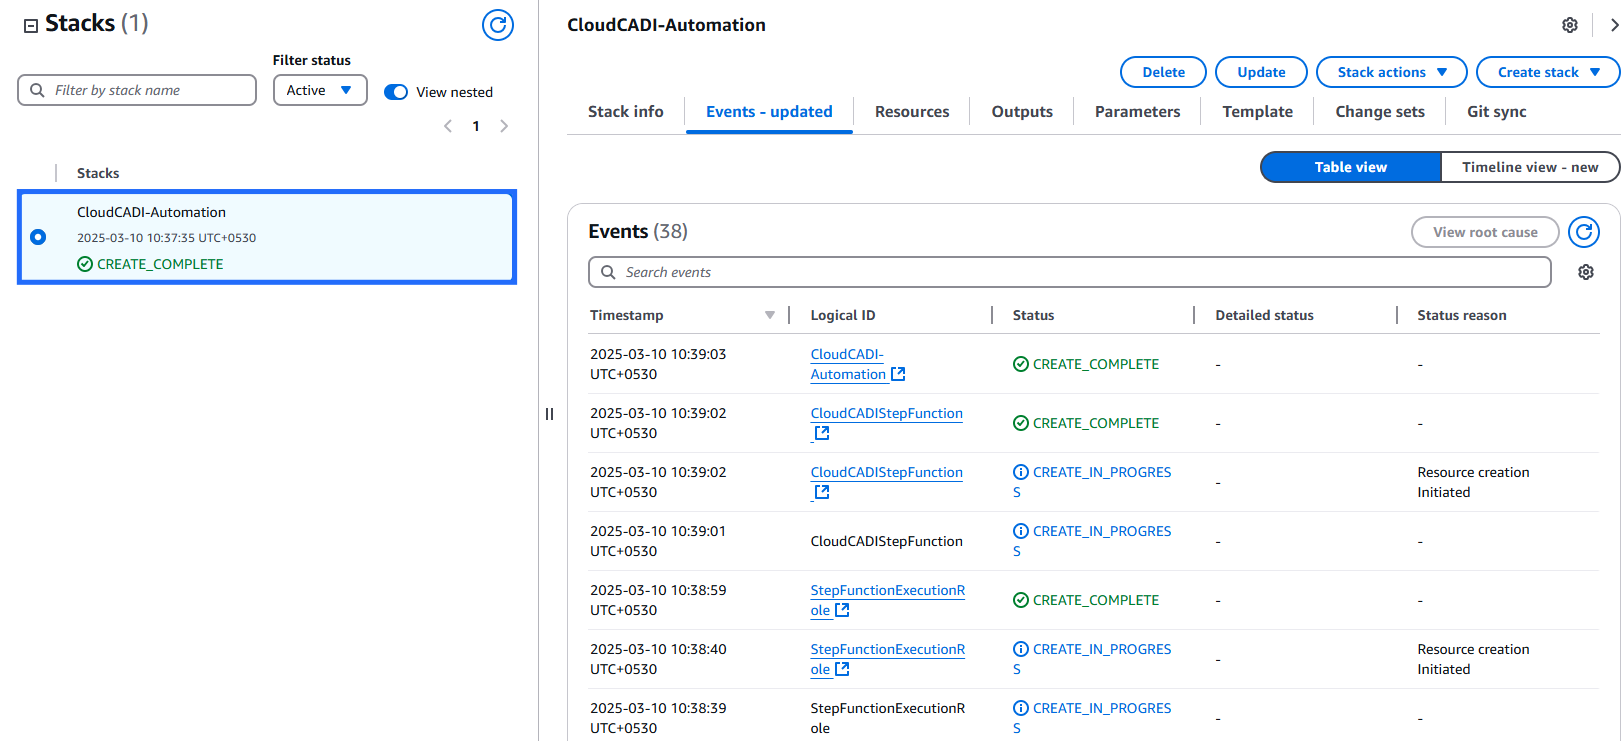Go to next page of stacks
This screenshot has width=1624, height=741.
tap(504, 126)
